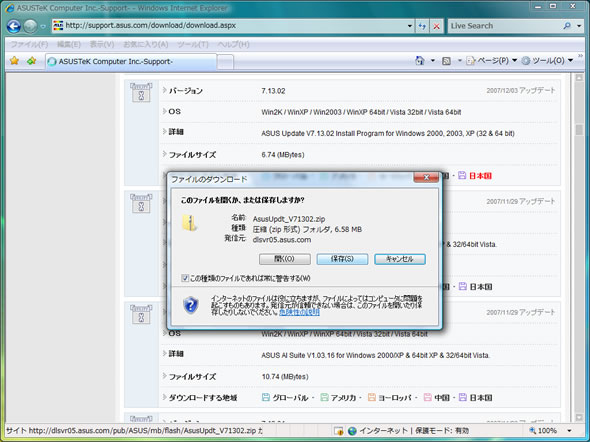Click the Refresh icon beside the address bar
This screenshot has height=442, width=590.
422,26
